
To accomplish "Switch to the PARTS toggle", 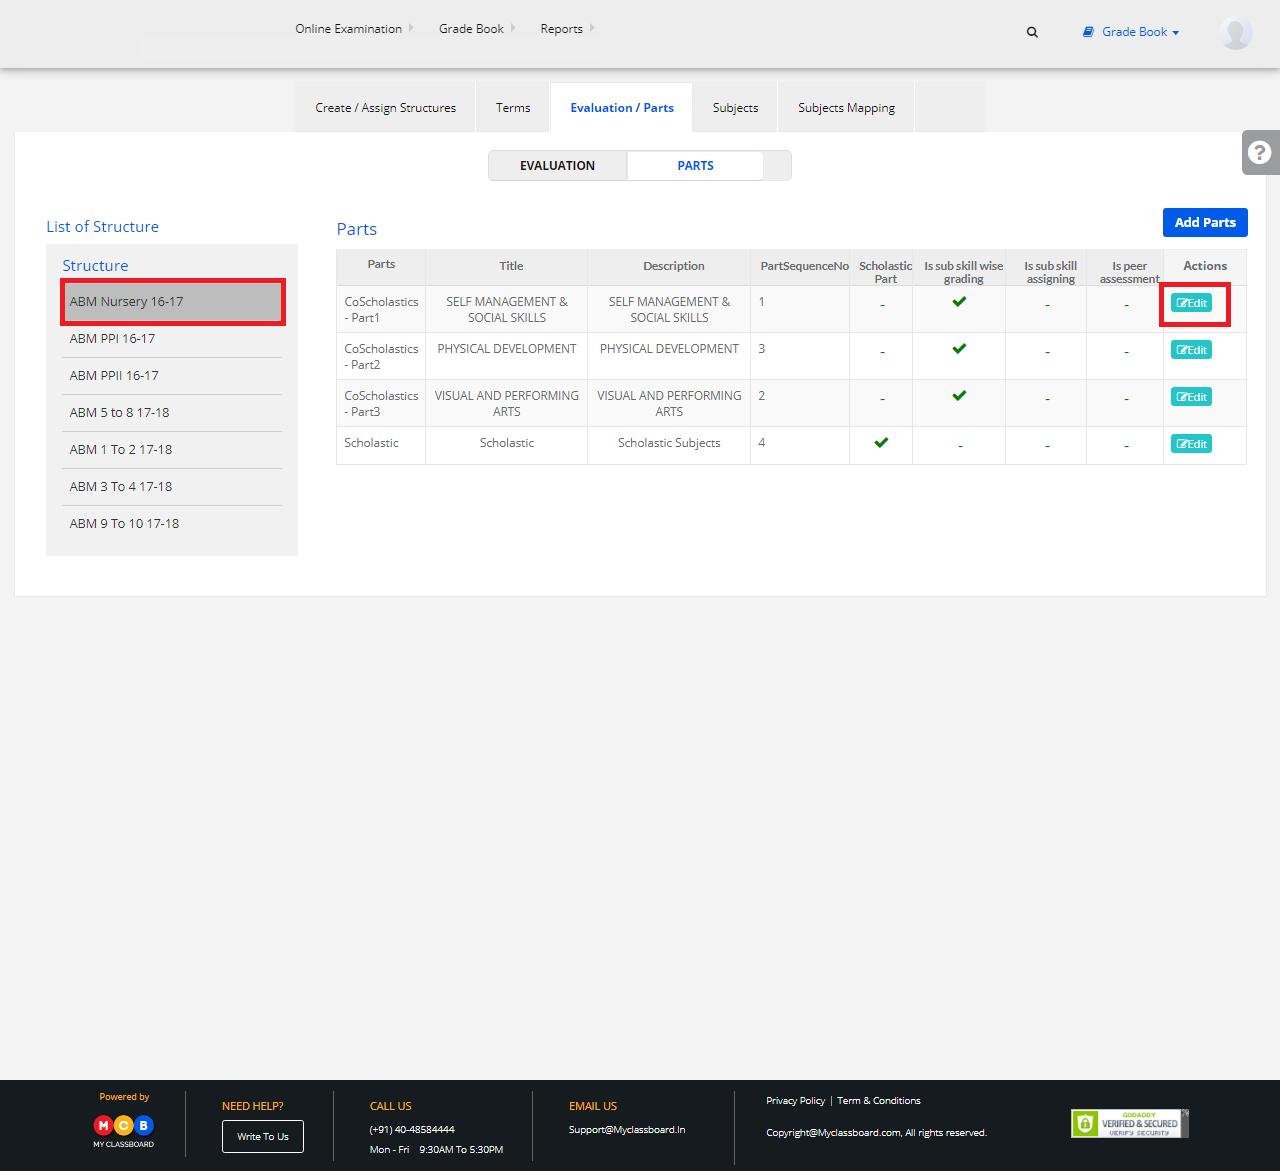I will click(x=695, y=166).
